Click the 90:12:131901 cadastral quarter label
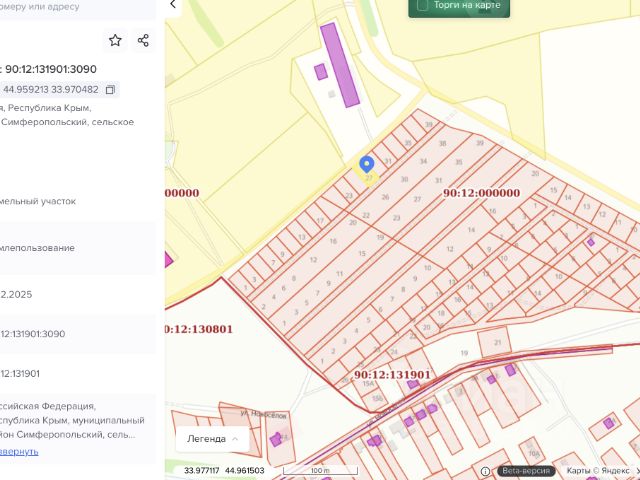640x480 pixels. tap(392, 375)
